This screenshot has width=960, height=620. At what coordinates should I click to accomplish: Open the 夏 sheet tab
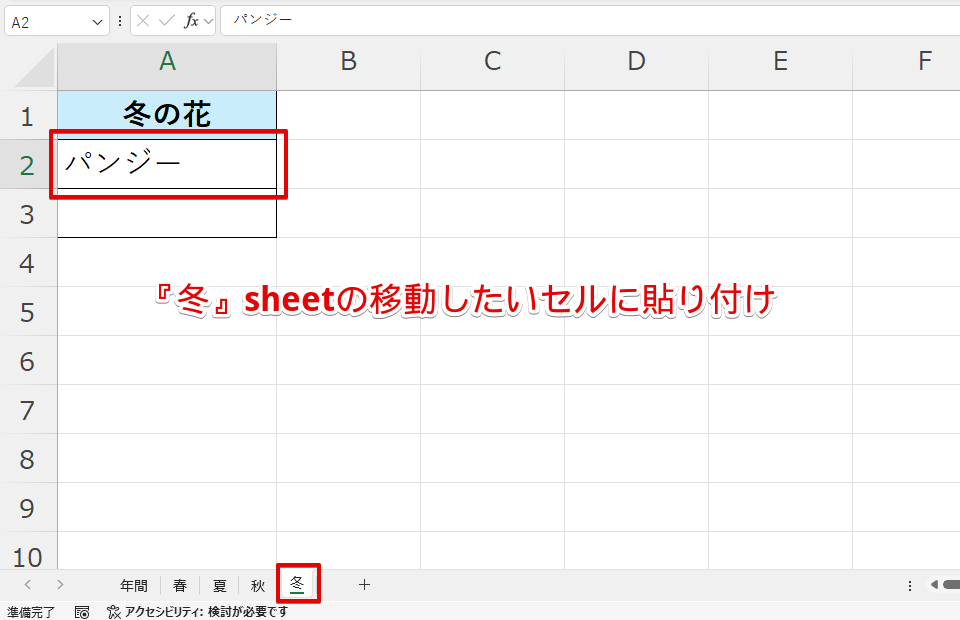pos(219,586)
